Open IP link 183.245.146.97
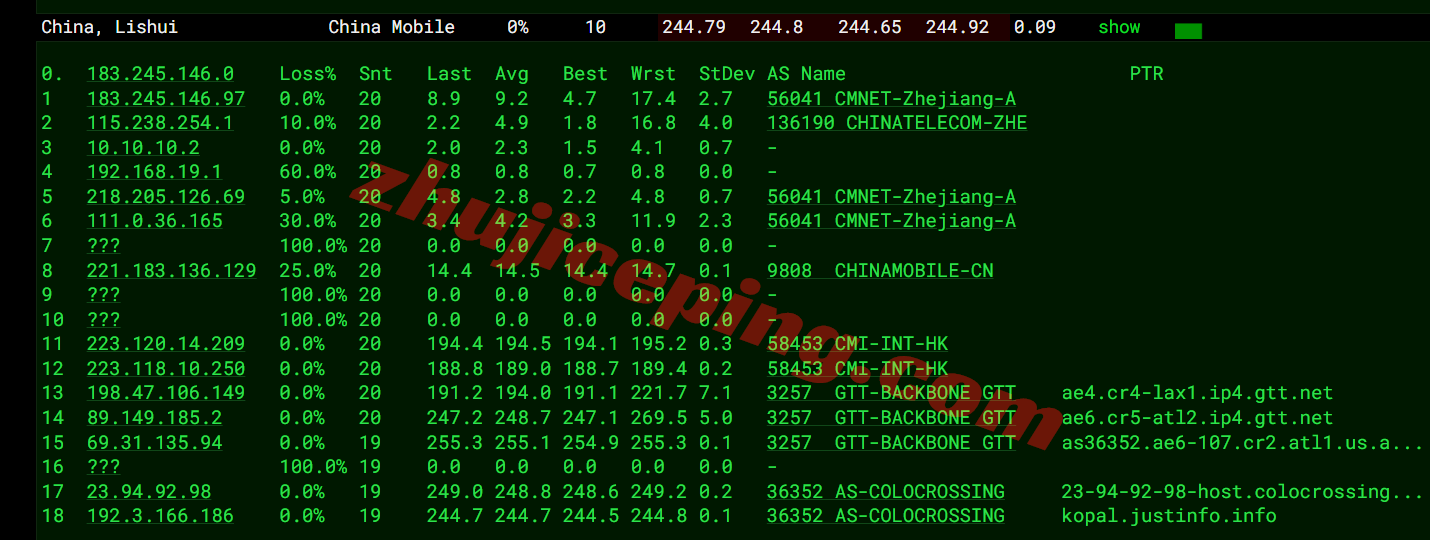 pos(166,99)
